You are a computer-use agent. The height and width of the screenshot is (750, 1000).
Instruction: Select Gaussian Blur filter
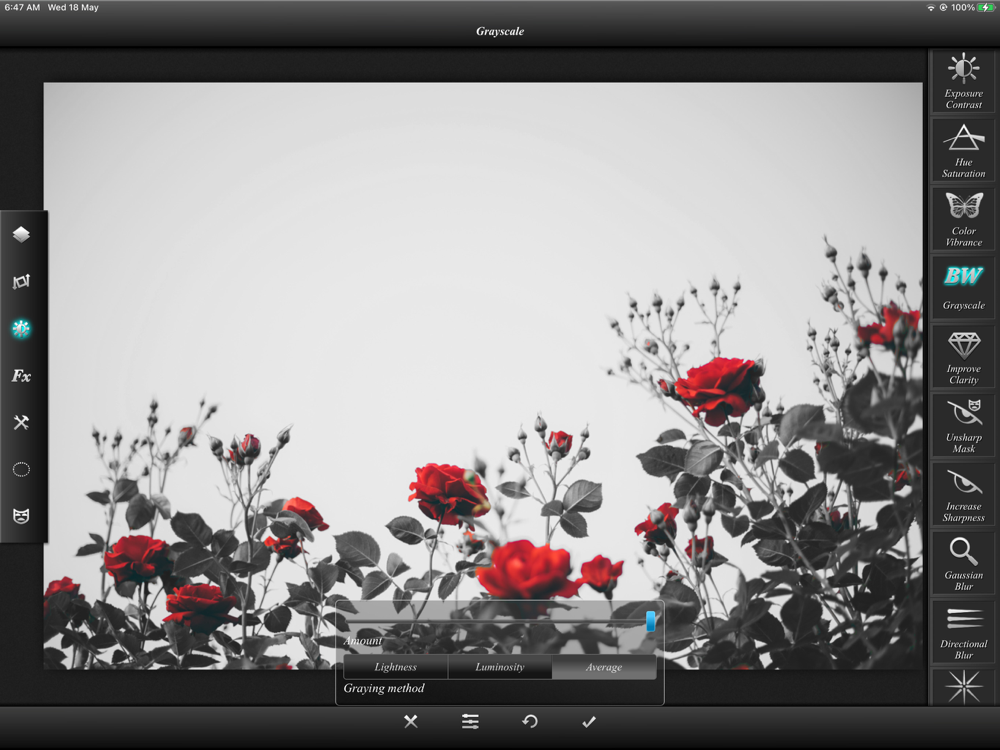click(963, 563)
